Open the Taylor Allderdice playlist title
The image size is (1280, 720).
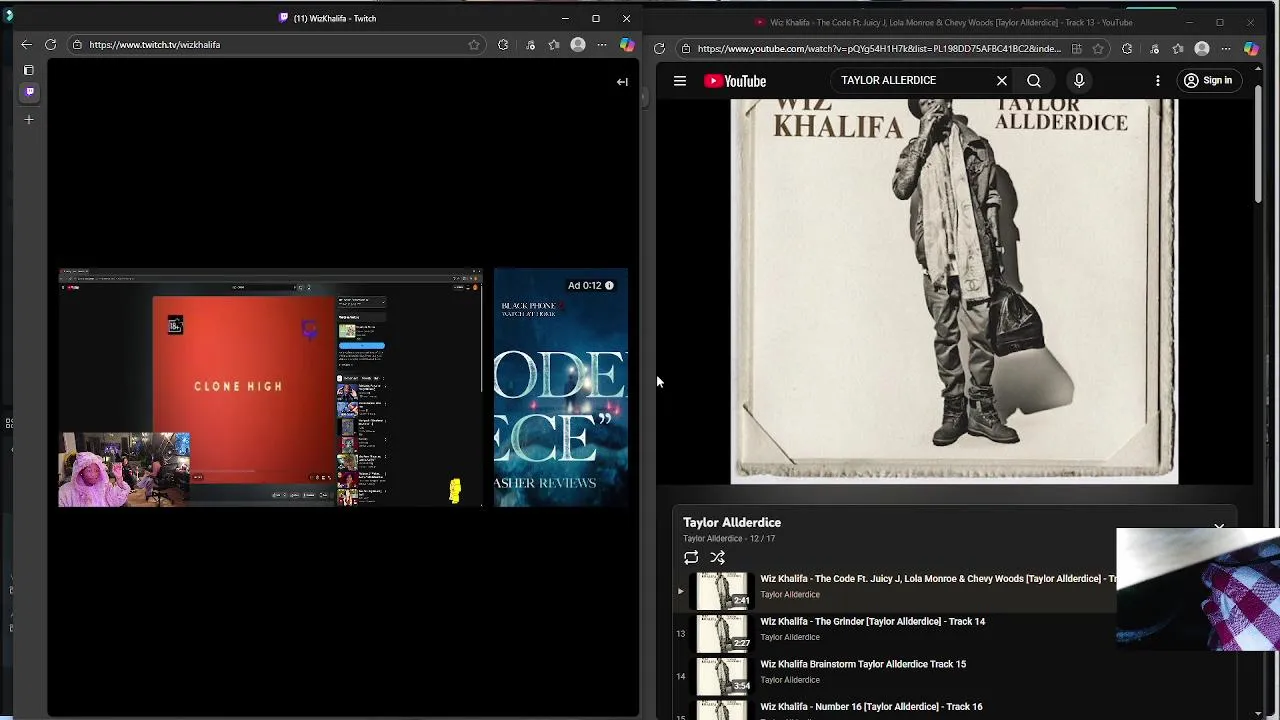tap(732, 522)
